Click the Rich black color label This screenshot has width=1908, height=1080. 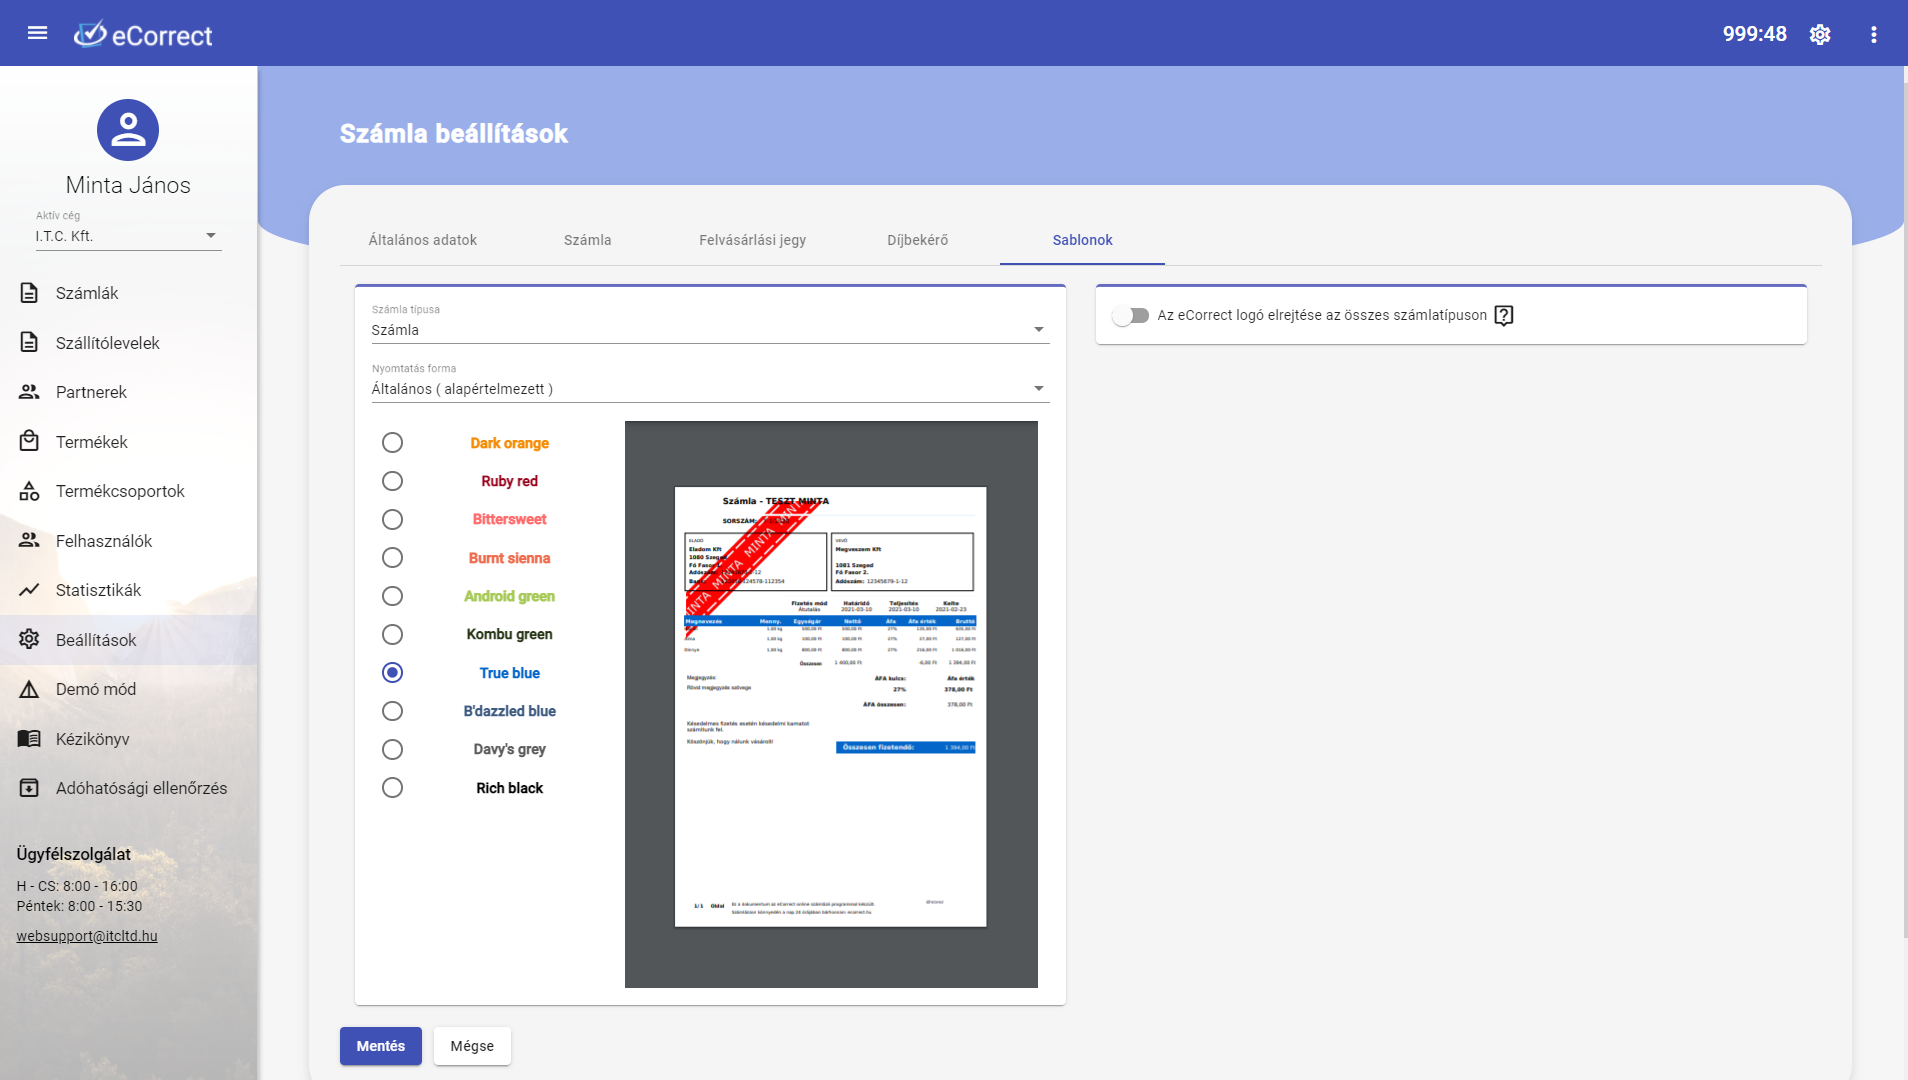point(509,788)
